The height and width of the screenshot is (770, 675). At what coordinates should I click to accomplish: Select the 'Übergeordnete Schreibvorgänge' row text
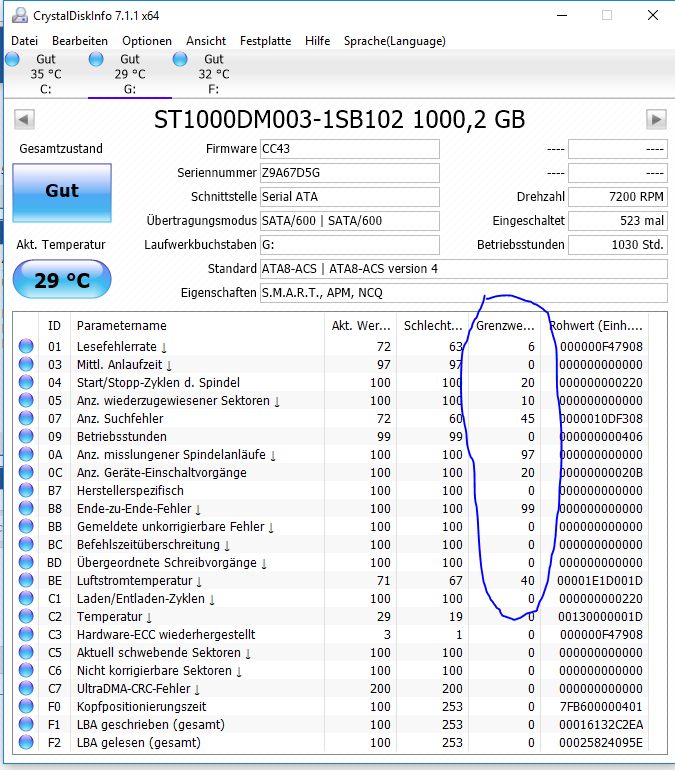point(166,562)
